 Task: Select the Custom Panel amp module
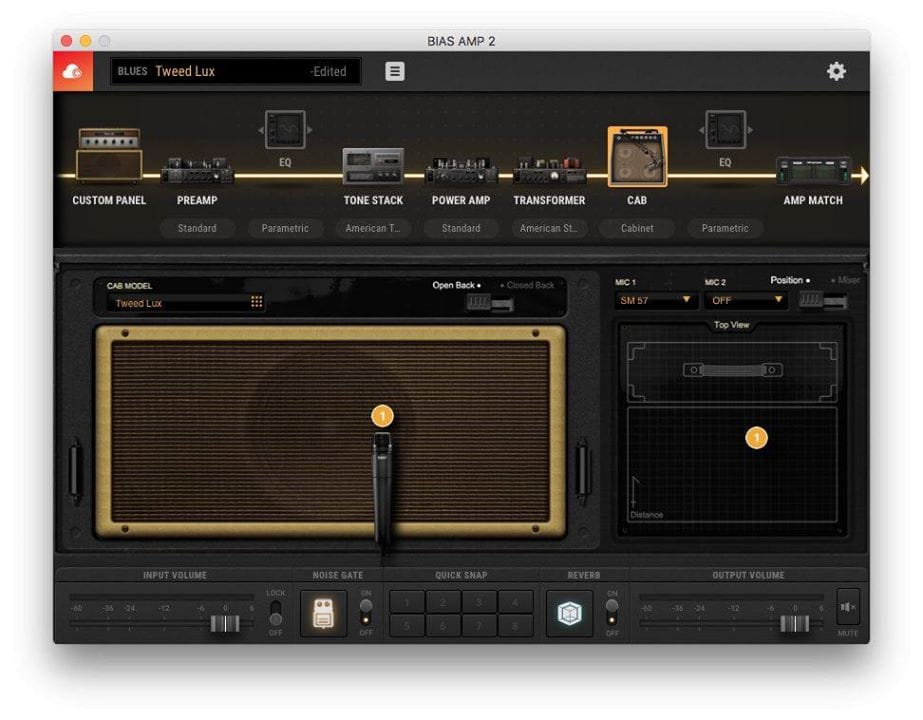click(109, 155)
